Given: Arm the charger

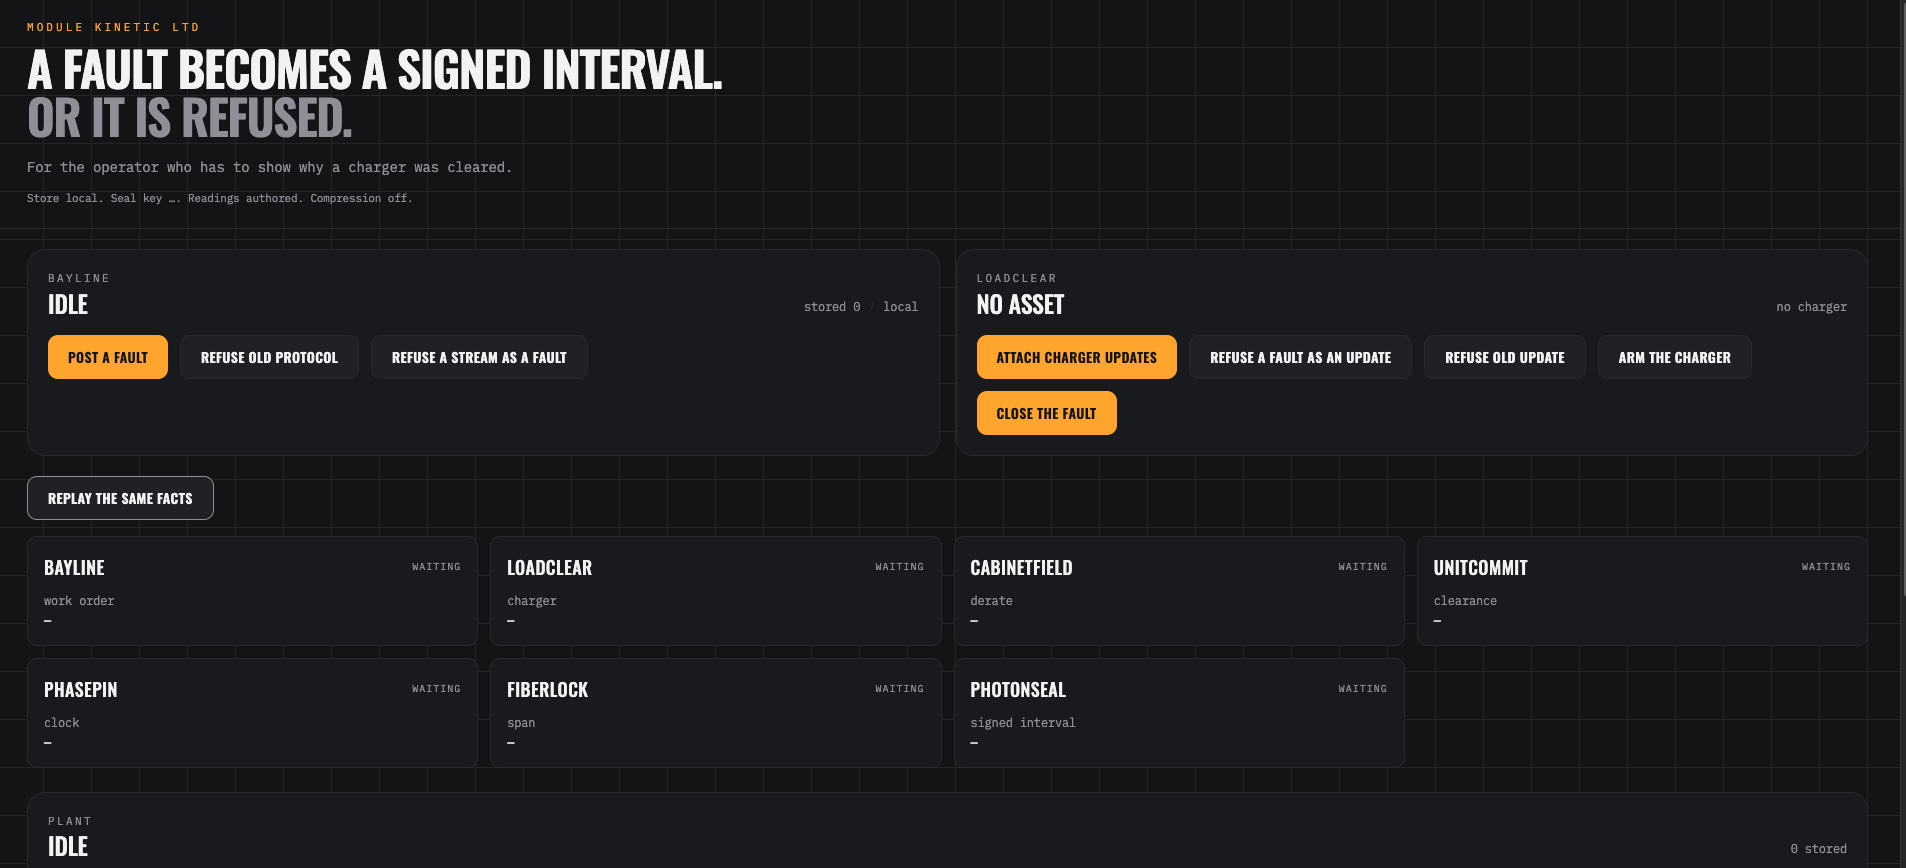Looking at the screenshot, I should click(1674, 357).
